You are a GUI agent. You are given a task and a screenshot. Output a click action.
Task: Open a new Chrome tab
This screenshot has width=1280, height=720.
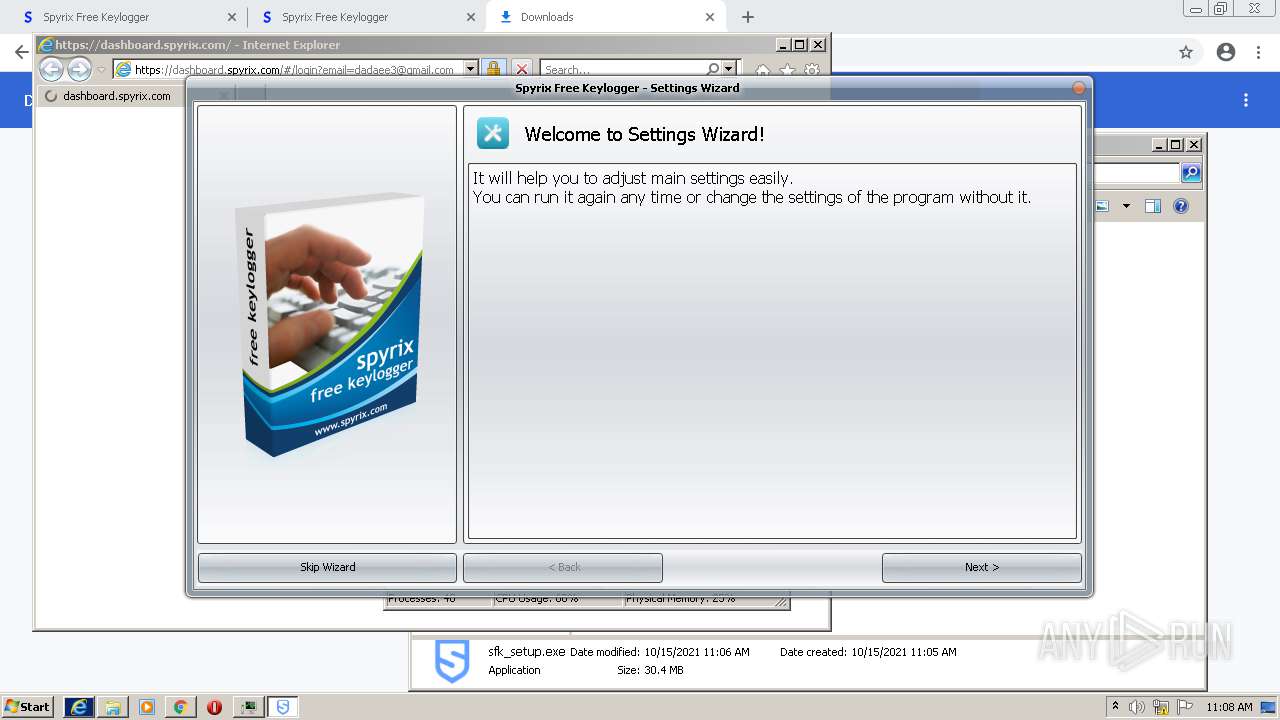click(748, 17)
